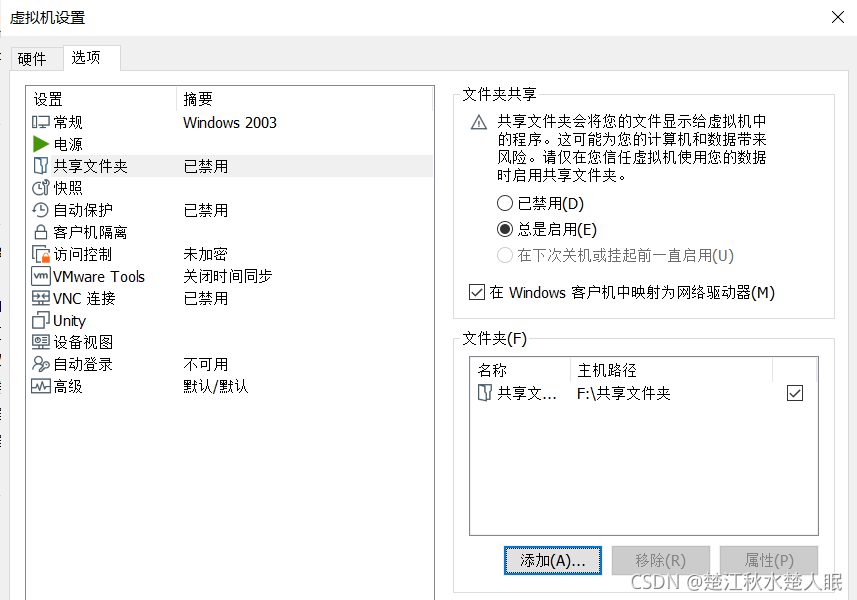Click the 自动登录 user icon
This screenshot has width=857, height=600.
(40, 364)
